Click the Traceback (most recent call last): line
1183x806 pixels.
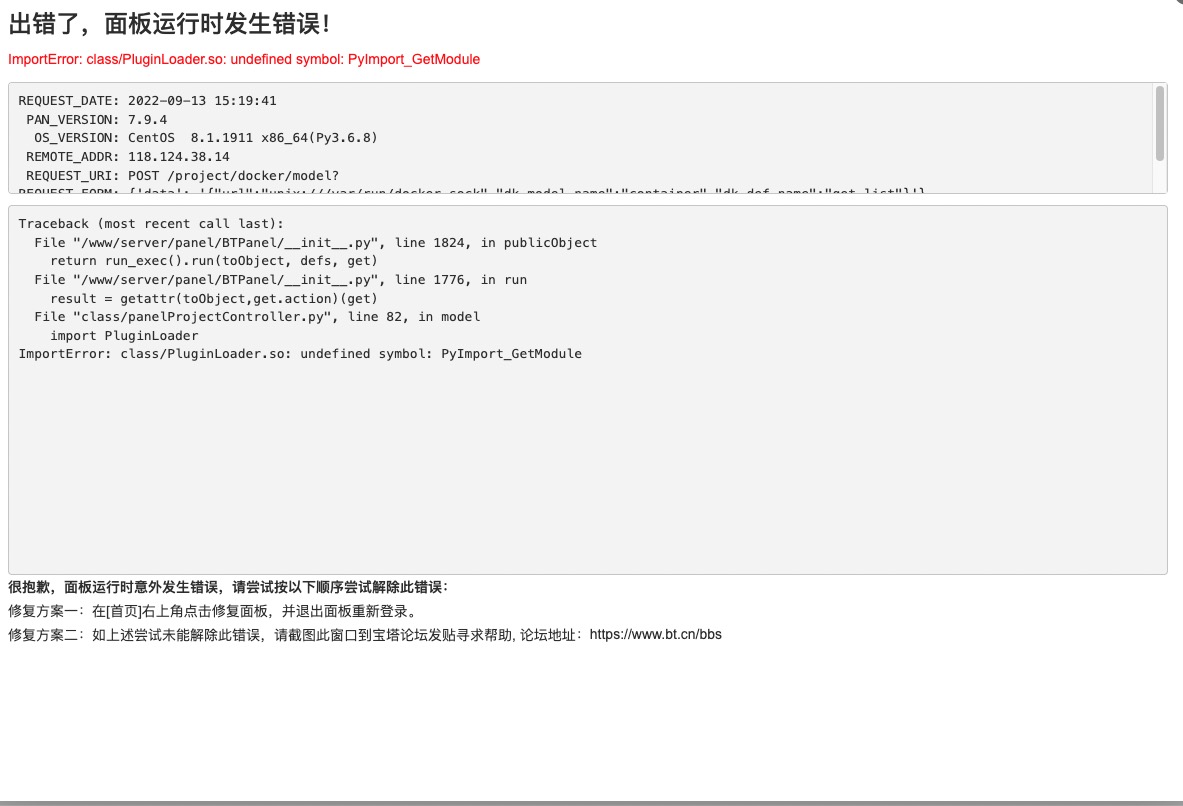[152, 224]
